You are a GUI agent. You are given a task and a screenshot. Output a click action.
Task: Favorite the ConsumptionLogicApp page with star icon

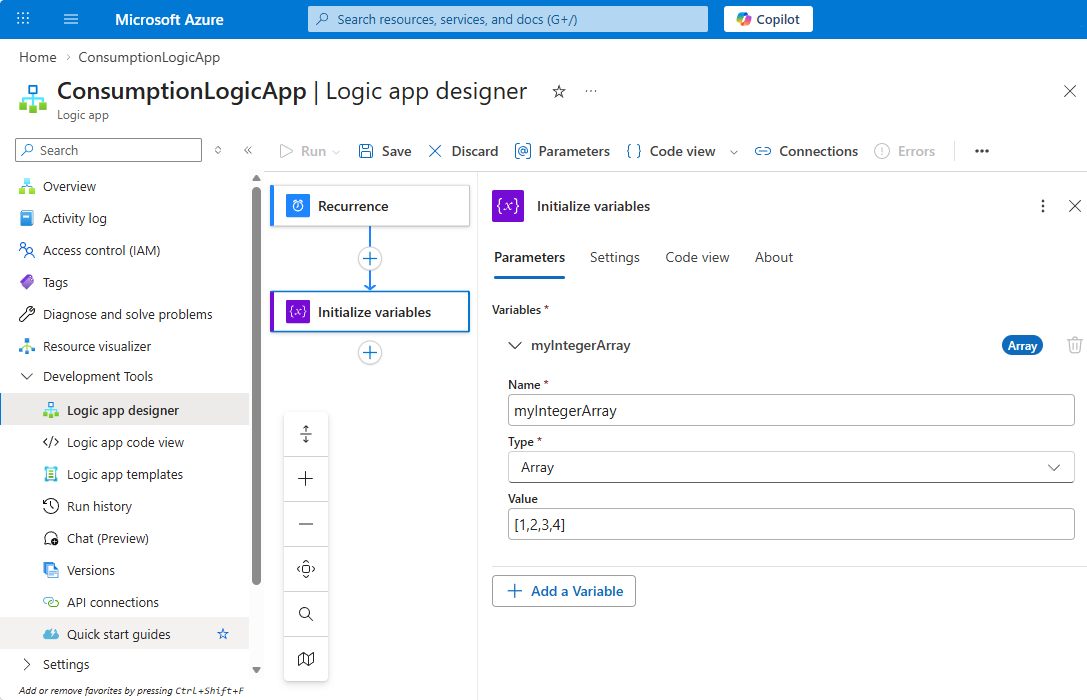coord(559,91)
